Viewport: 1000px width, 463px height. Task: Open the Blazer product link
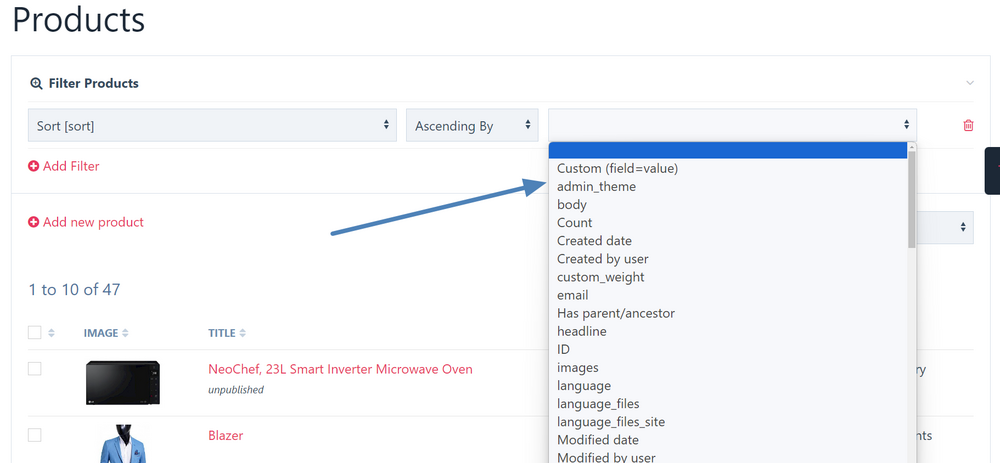pyautogui.click(x=225, y=435)
